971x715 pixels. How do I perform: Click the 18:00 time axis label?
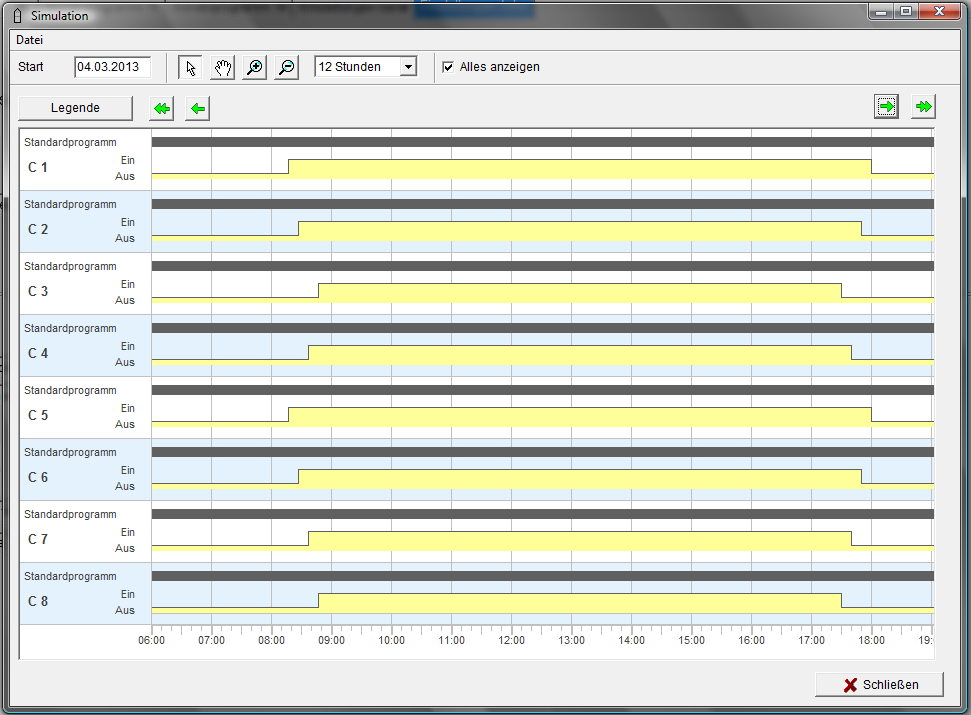[871, 640]
